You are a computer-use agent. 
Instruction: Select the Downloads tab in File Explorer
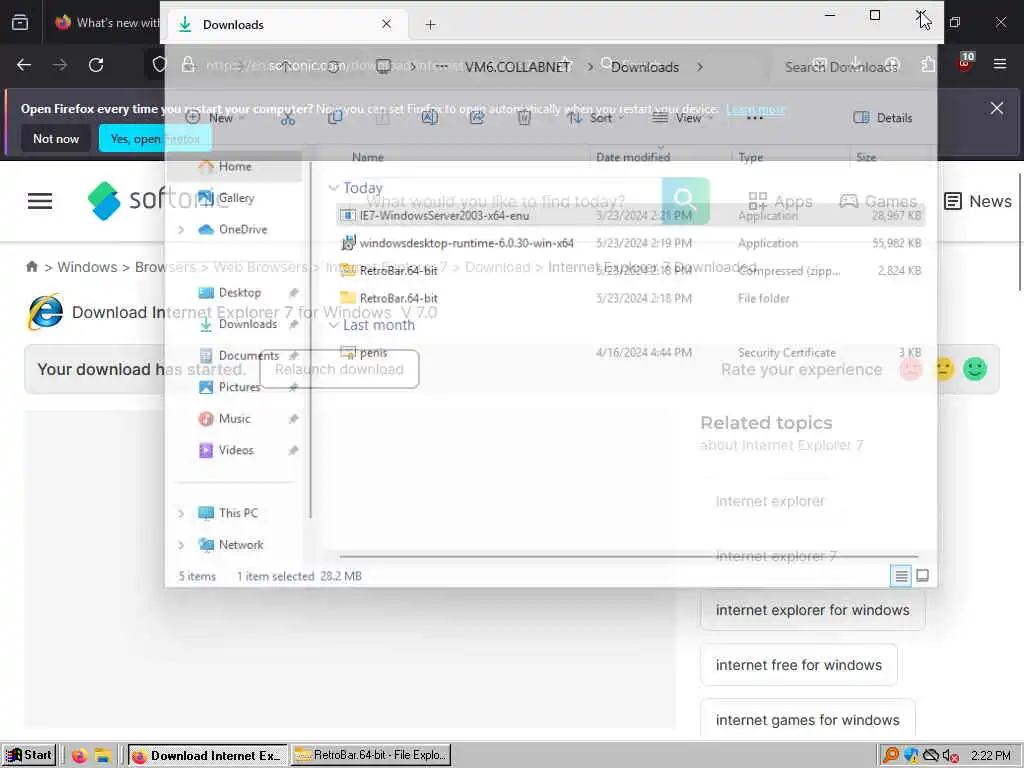[285, 24]
